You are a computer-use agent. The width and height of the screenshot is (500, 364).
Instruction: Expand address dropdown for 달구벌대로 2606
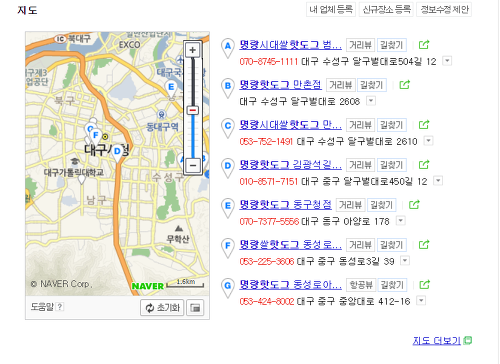click(371, 101)
